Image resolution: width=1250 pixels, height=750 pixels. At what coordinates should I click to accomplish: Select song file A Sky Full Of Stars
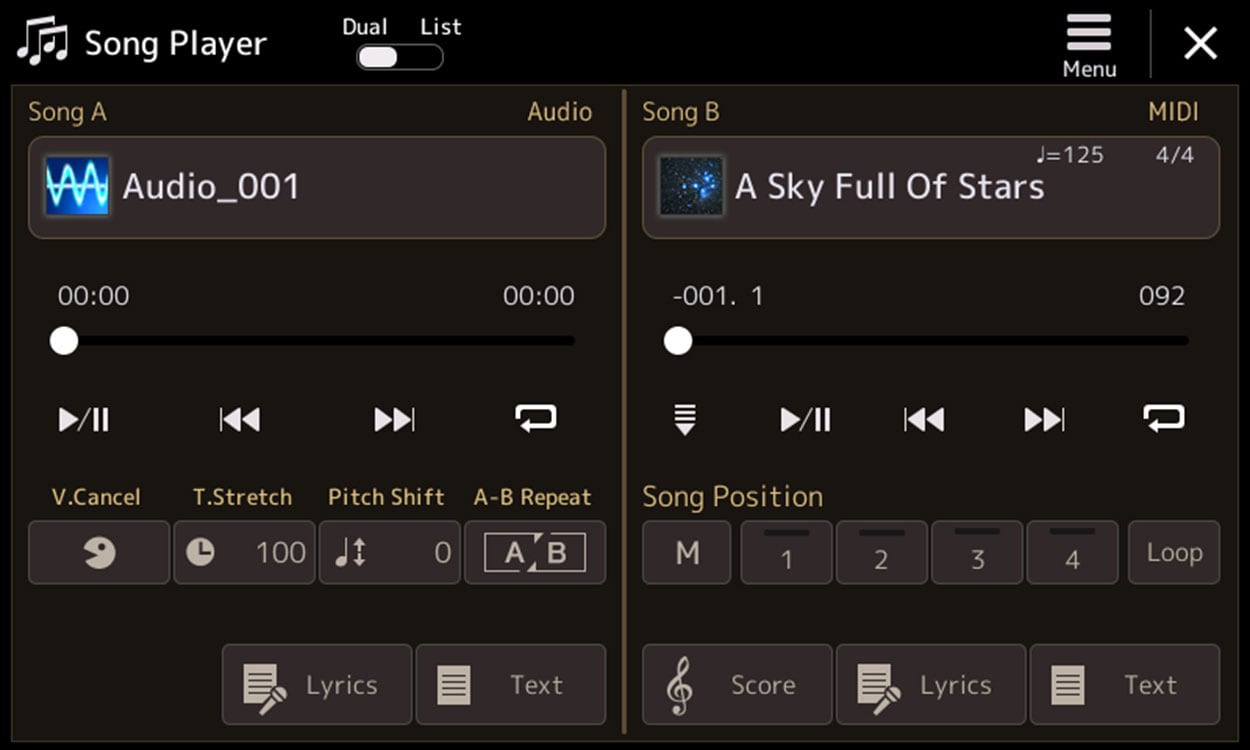click(x=930, y=187)
